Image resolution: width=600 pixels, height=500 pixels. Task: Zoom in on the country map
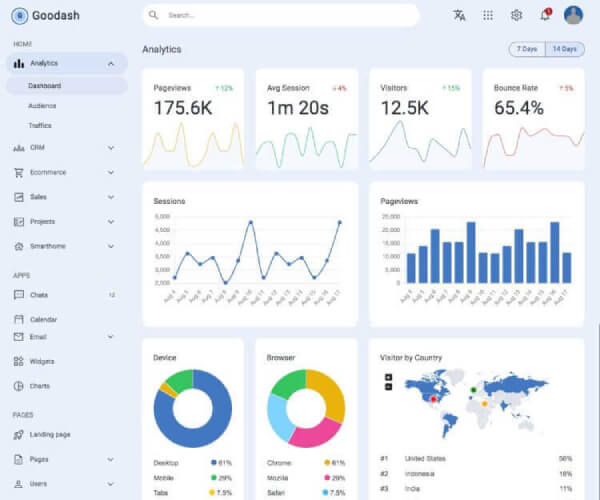(x=388, y=378)
